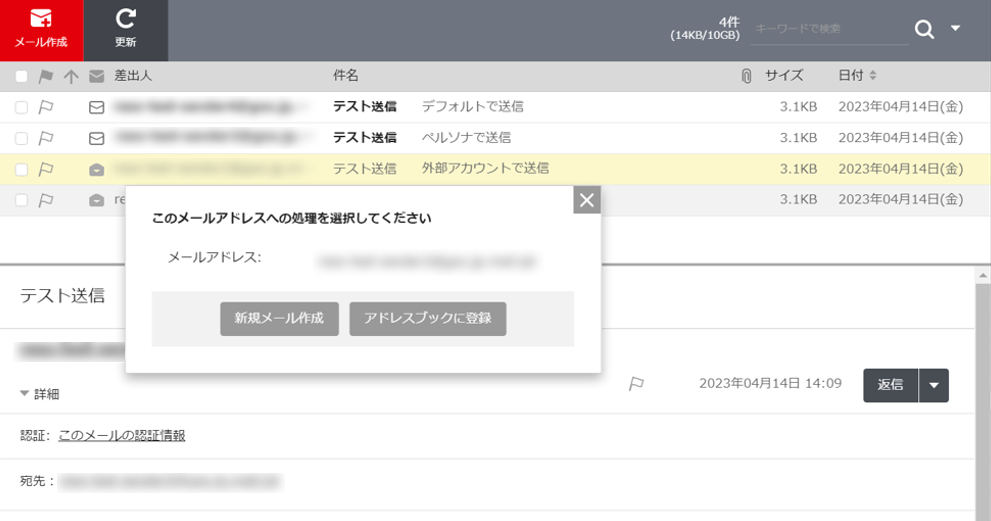Collapse the 詳細 details section

coord(40,394)
